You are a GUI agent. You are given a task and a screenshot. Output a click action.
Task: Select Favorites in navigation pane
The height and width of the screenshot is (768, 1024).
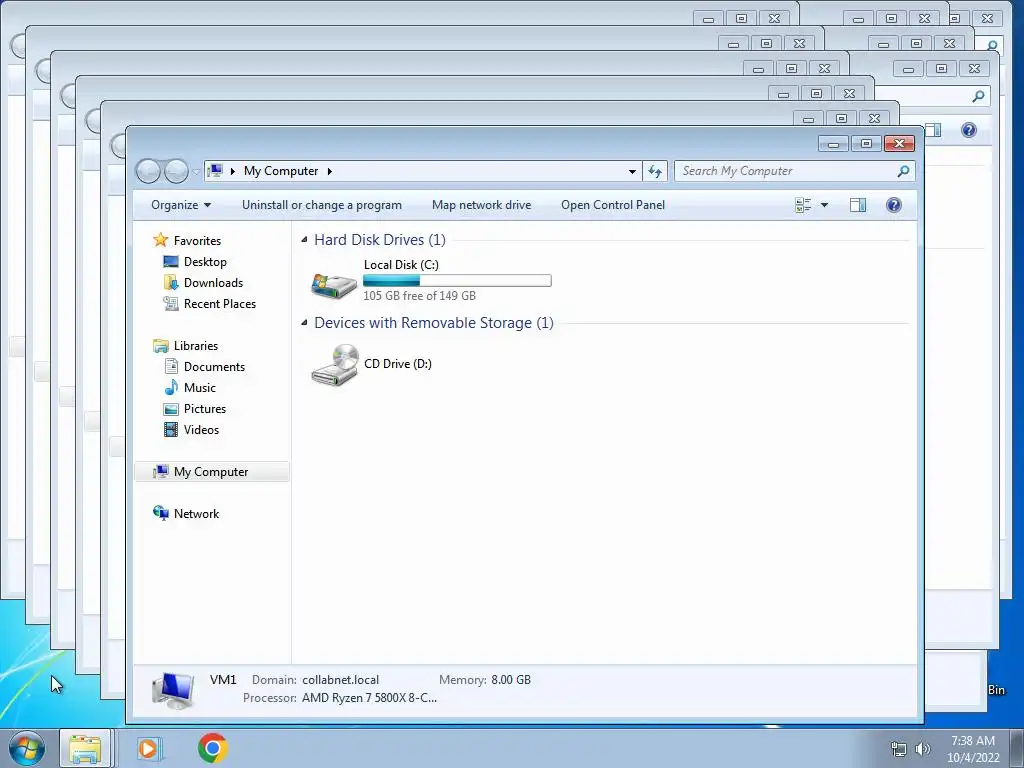[x=197, y=240]
